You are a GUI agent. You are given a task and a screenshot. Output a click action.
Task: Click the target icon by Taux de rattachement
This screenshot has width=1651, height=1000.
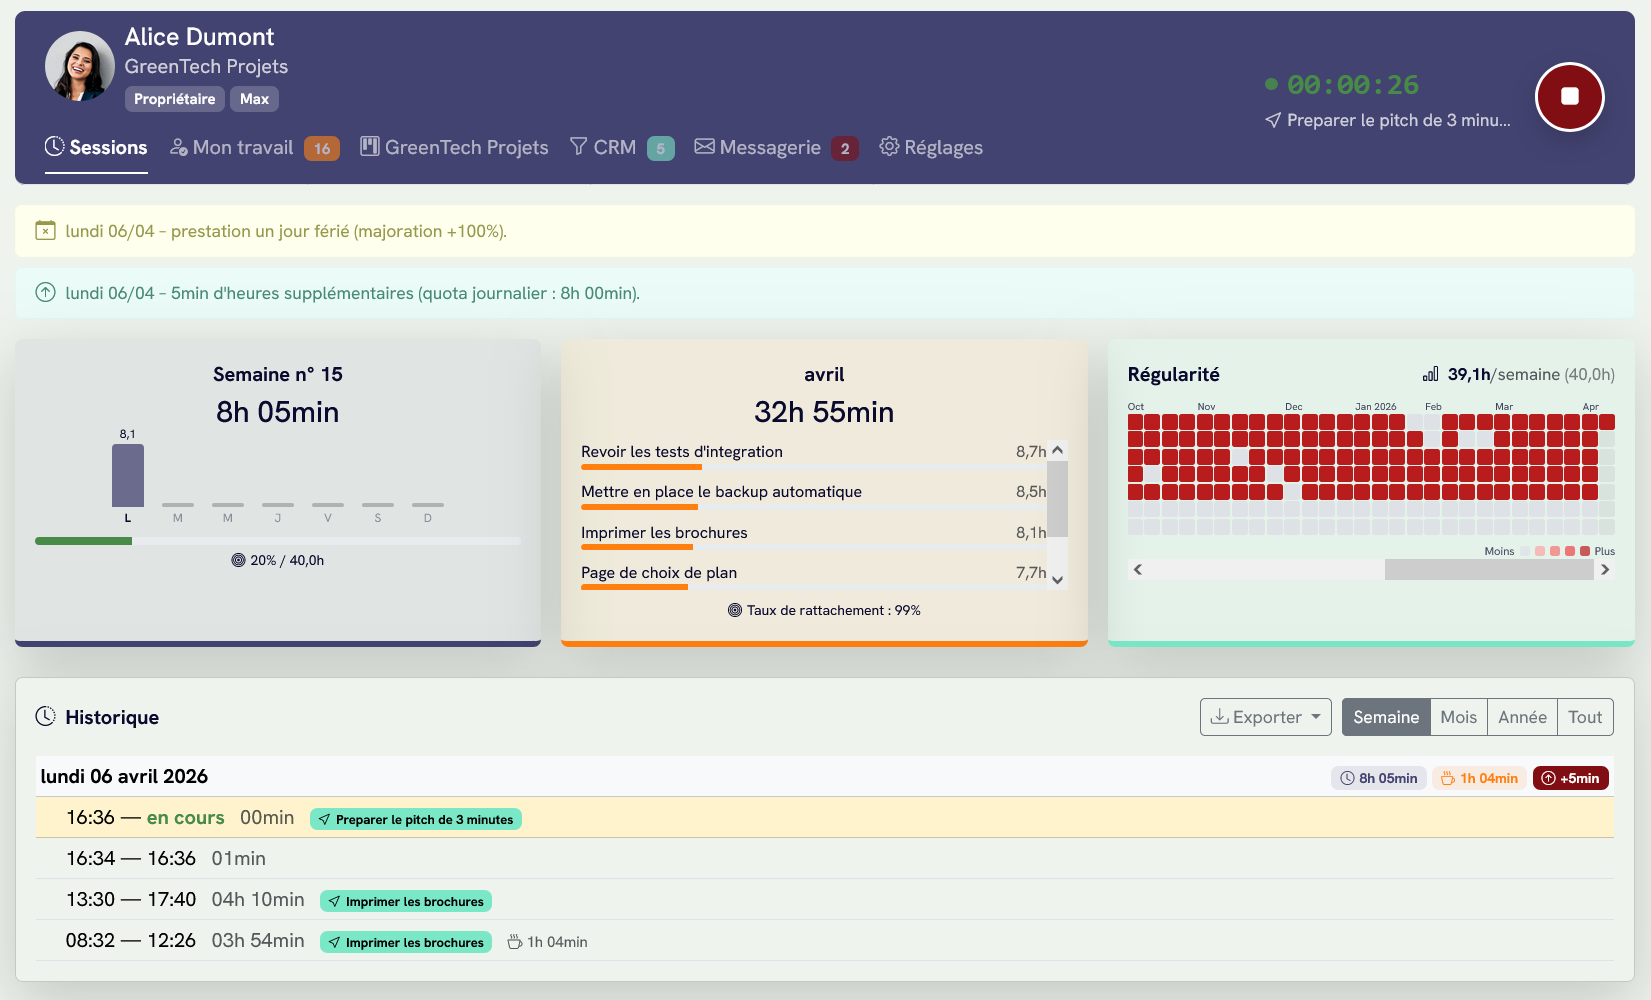tap(735, 610)
